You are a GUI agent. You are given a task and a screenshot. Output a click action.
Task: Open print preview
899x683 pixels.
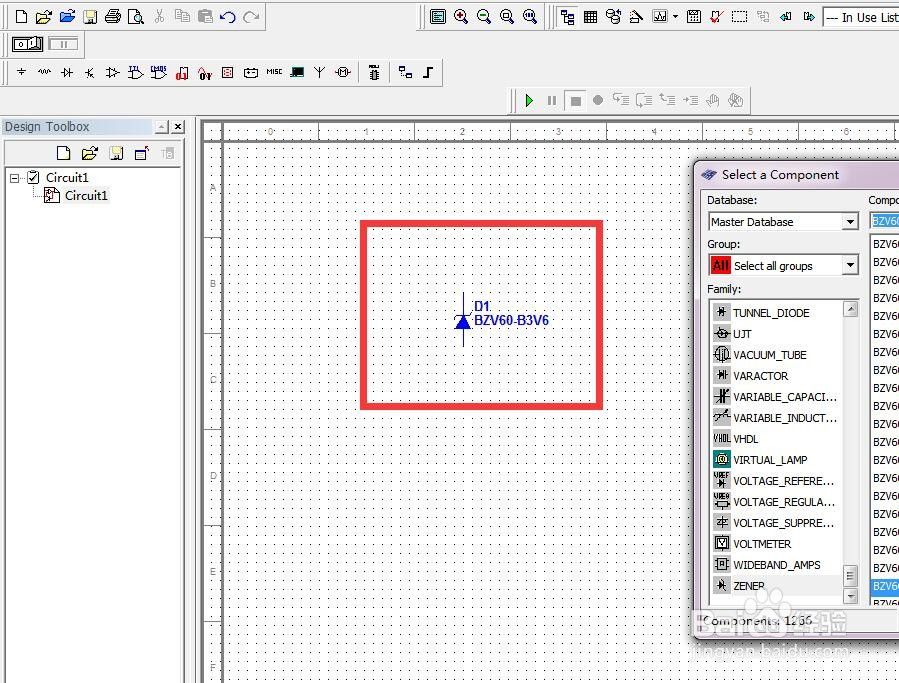(136, 17)
